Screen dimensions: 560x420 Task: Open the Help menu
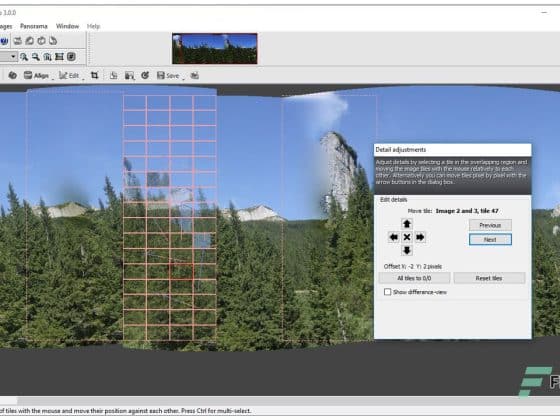[x=93, y=26]
